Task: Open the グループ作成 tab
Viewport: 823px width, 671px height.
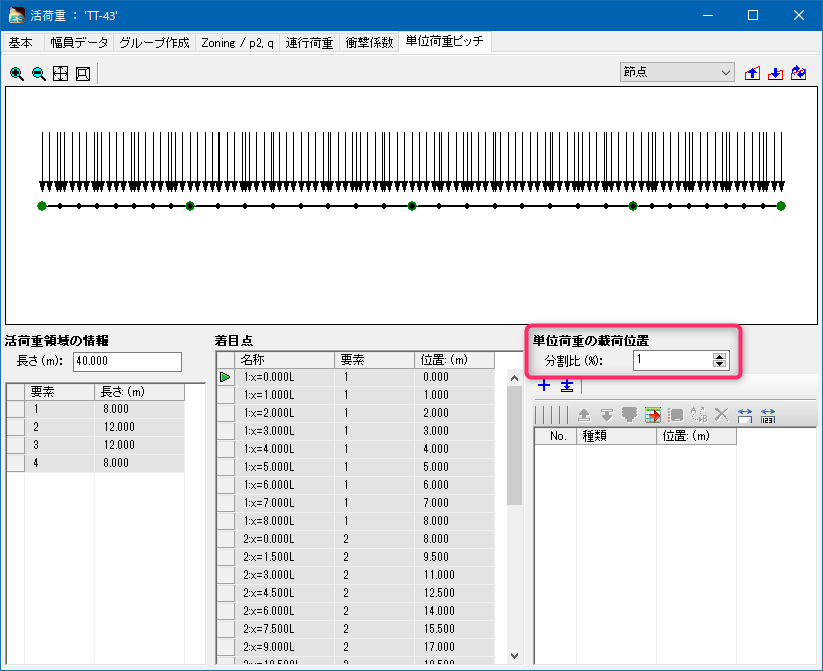Action: [154, 43]
